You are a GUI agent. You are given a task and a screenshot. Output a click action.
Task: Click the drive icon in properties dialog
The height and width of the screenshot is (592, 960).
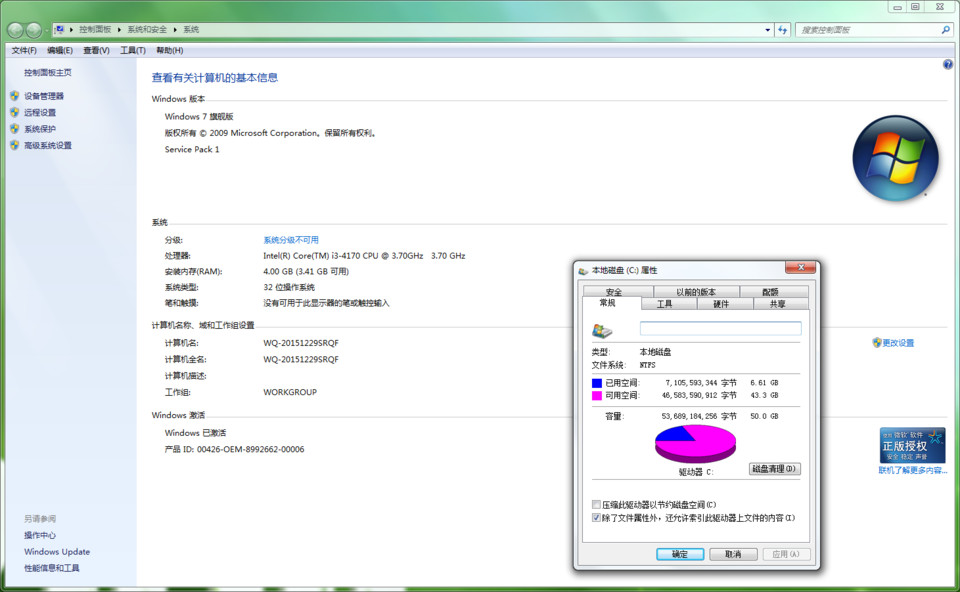tap(602, 329)
